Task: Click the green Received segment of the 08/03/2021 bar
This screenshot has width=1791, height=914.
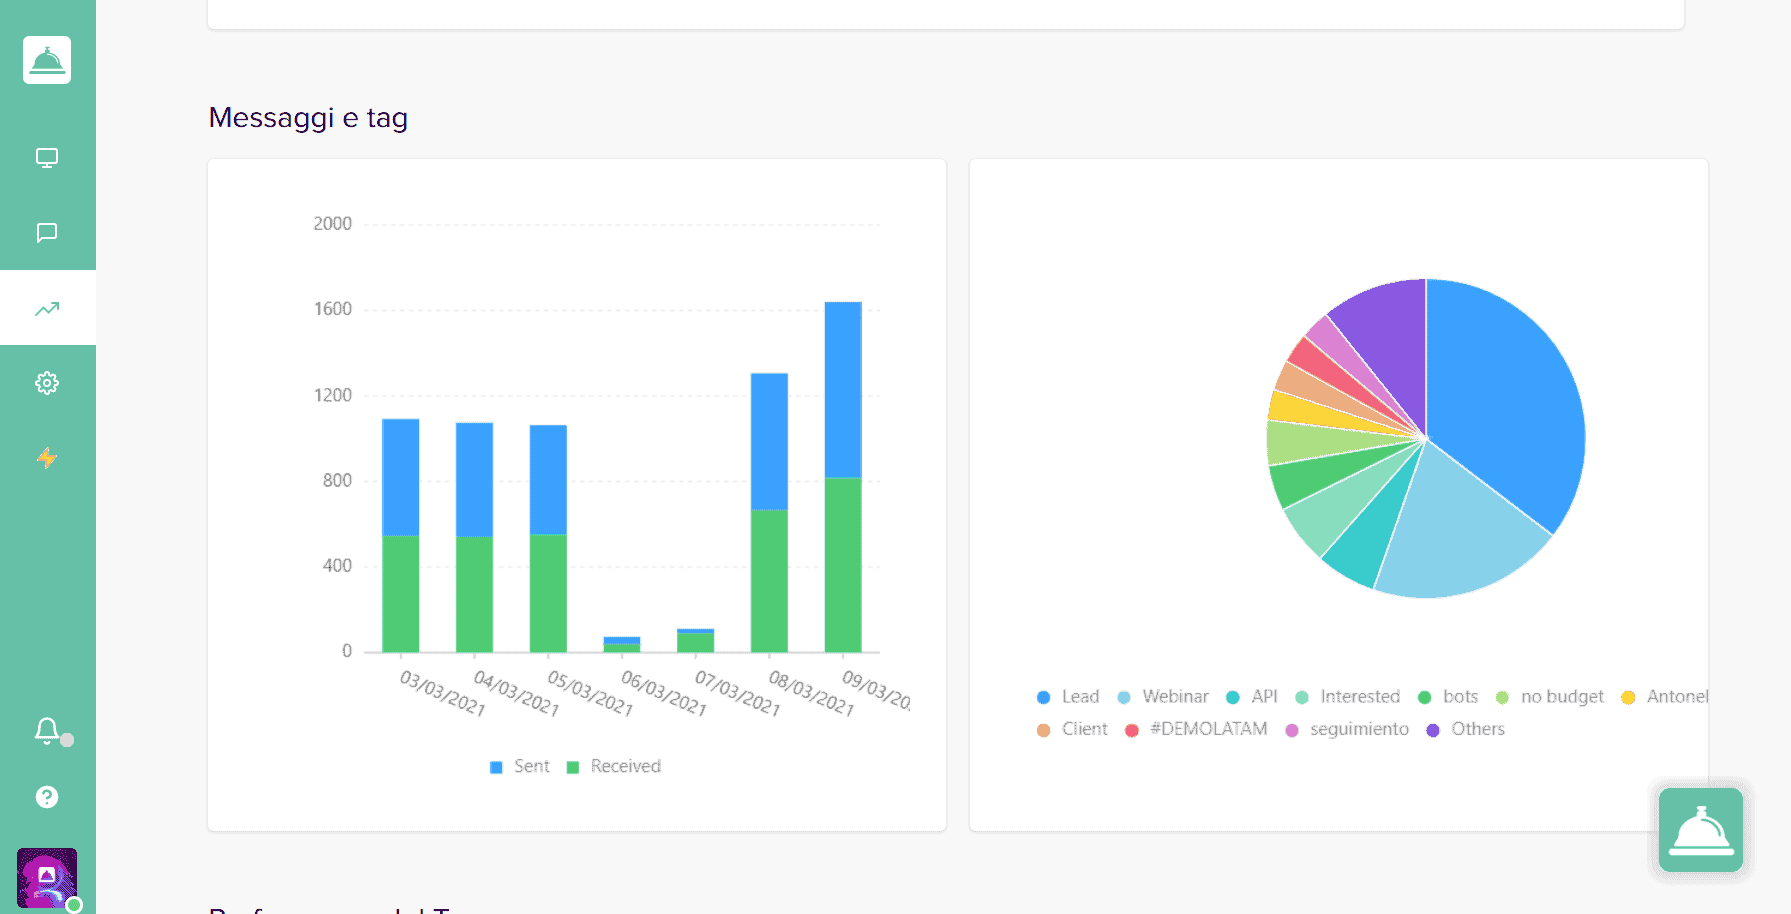Action: click(769, 581)
